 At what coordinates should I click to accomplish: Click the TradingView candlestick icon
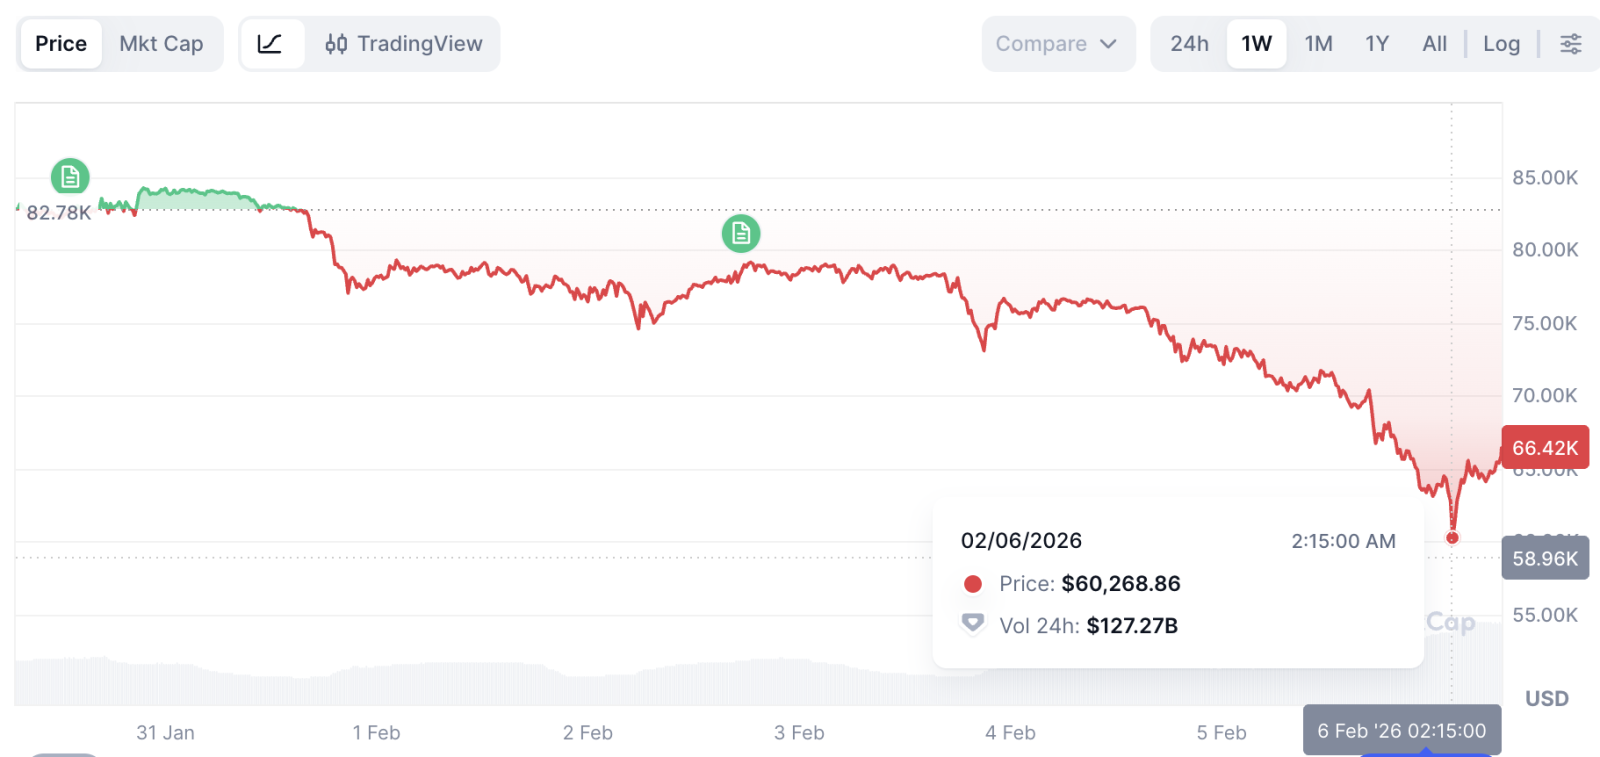coord(336,44)
